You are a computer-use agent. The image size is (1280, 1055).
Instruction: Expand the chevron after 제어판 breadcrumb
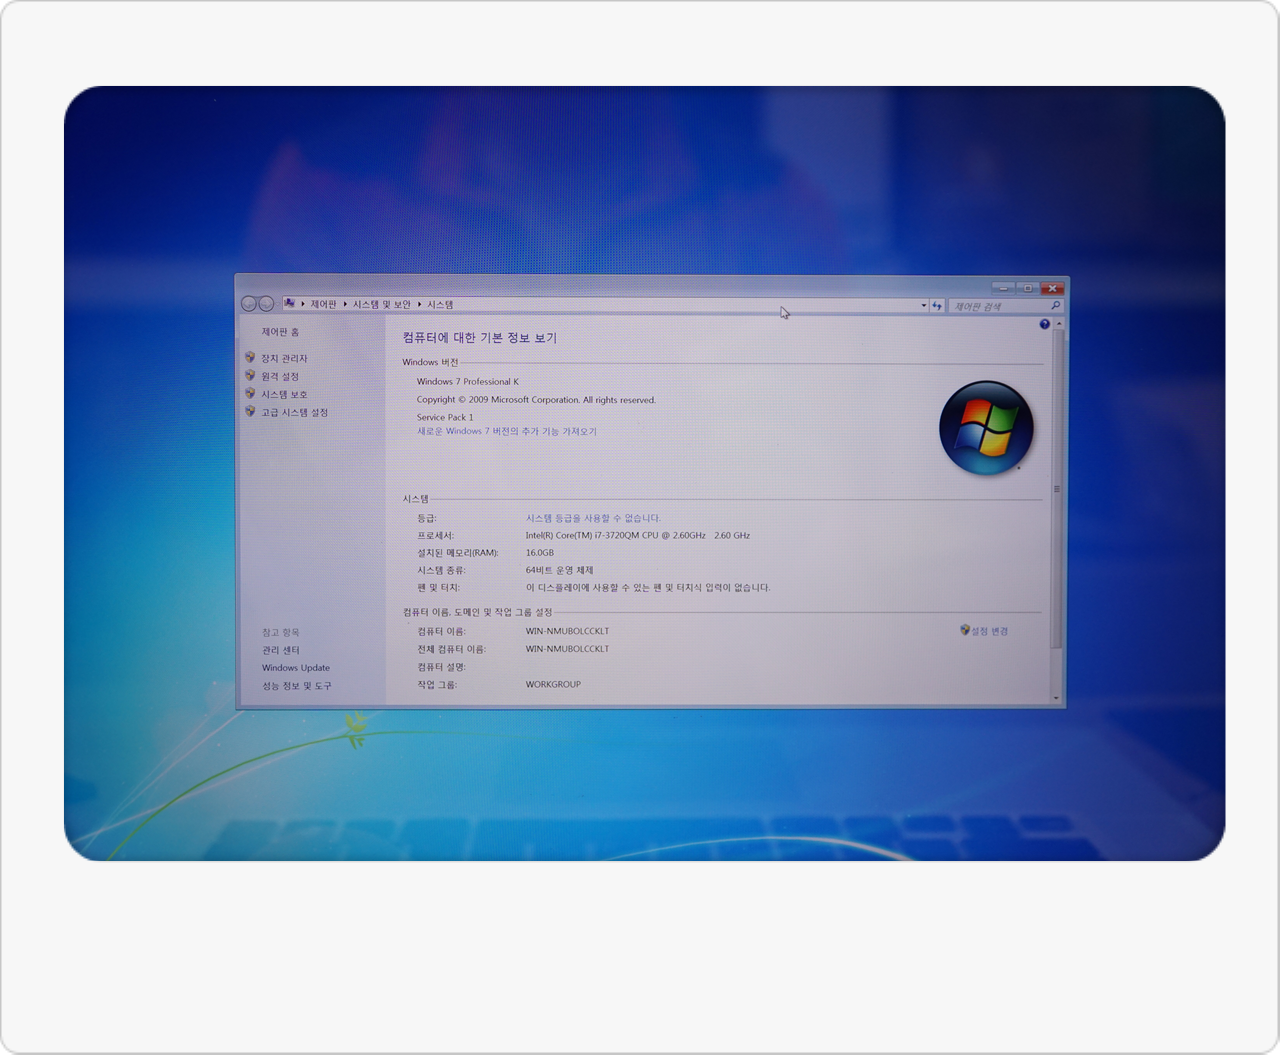click(345, 304)
